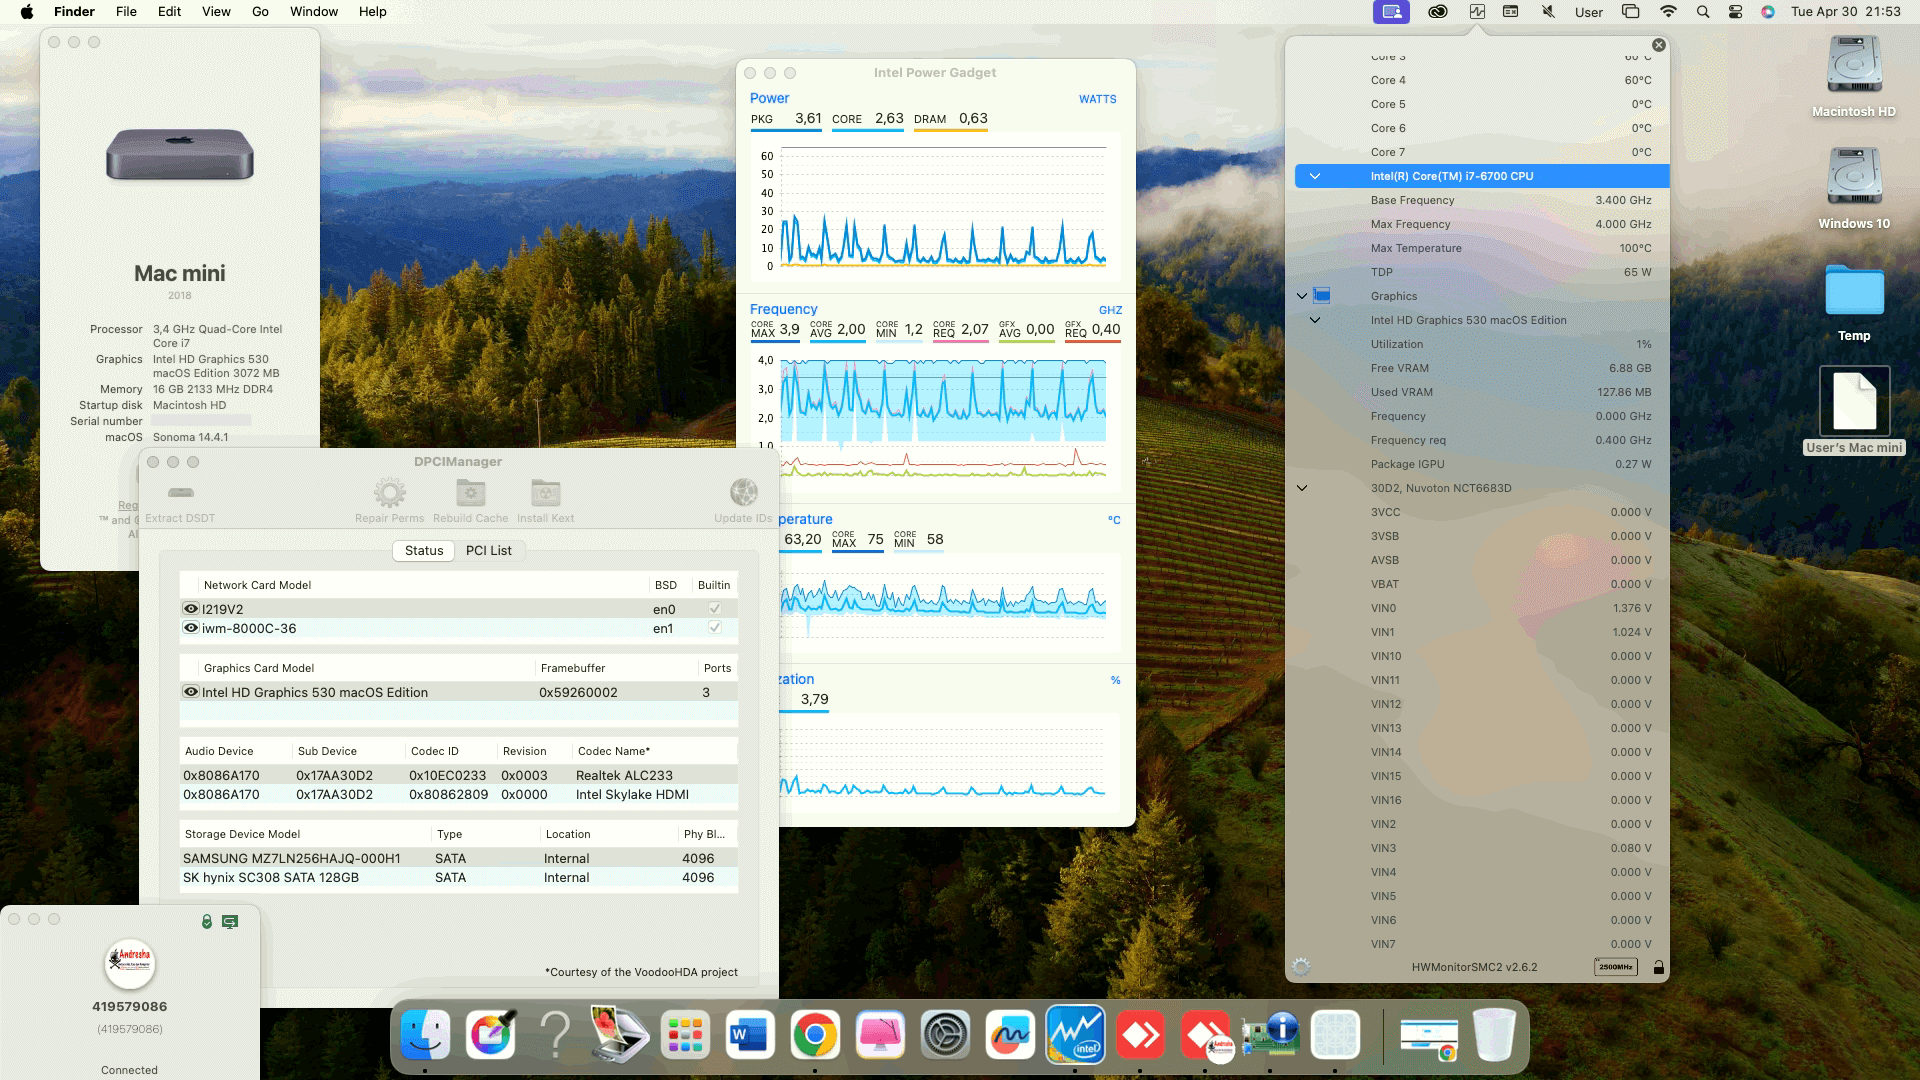Click Extract DSDT in DPCIManager toolbar

pyautogui.click(x=181, y=500)
